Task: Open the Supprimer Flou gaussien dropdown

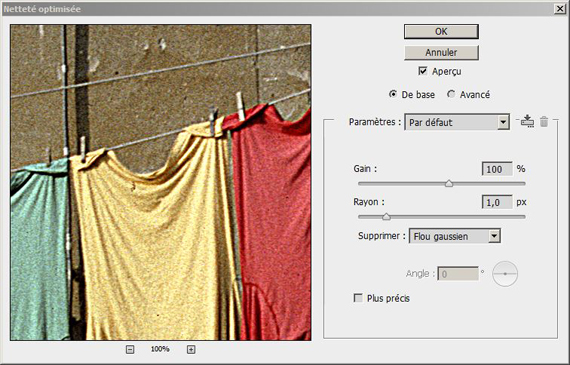Action: pos(455,236)
